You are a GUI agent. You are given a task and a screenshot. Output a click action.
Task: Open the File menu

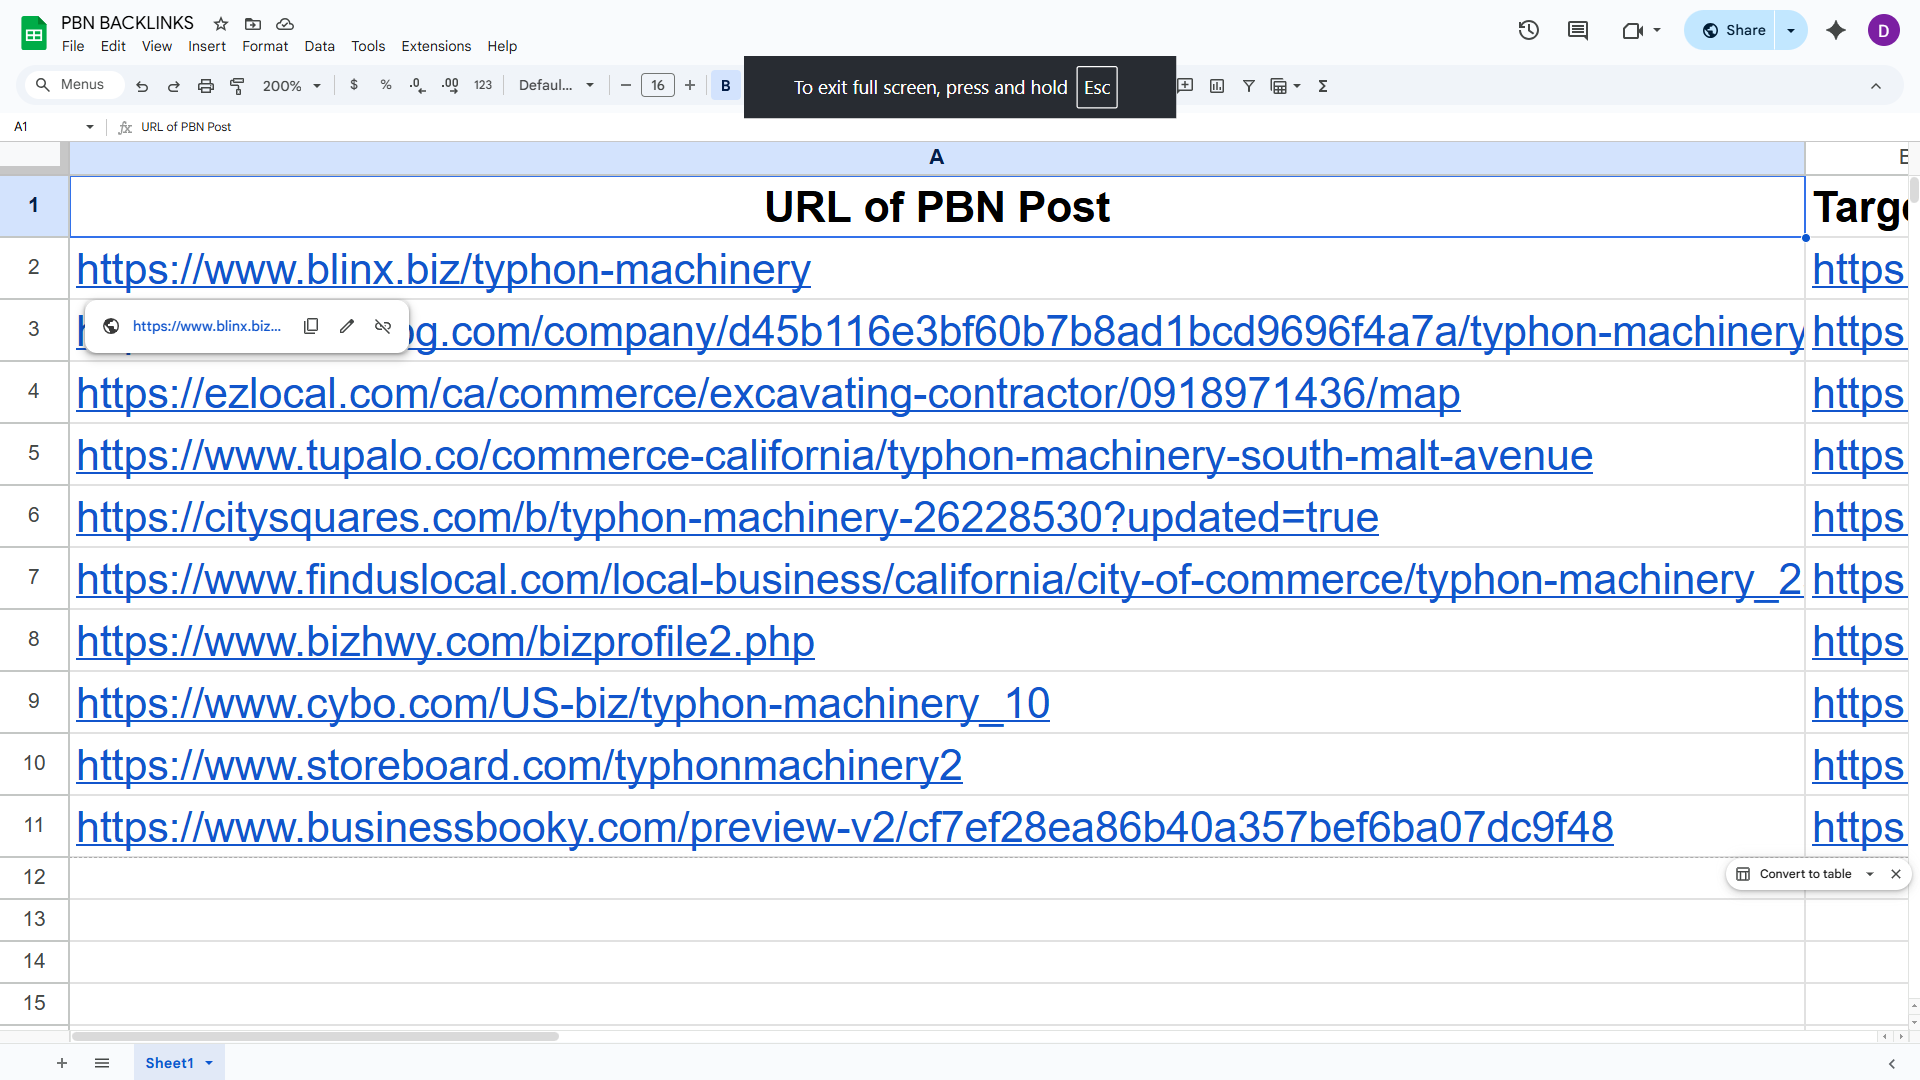point(73,46)
